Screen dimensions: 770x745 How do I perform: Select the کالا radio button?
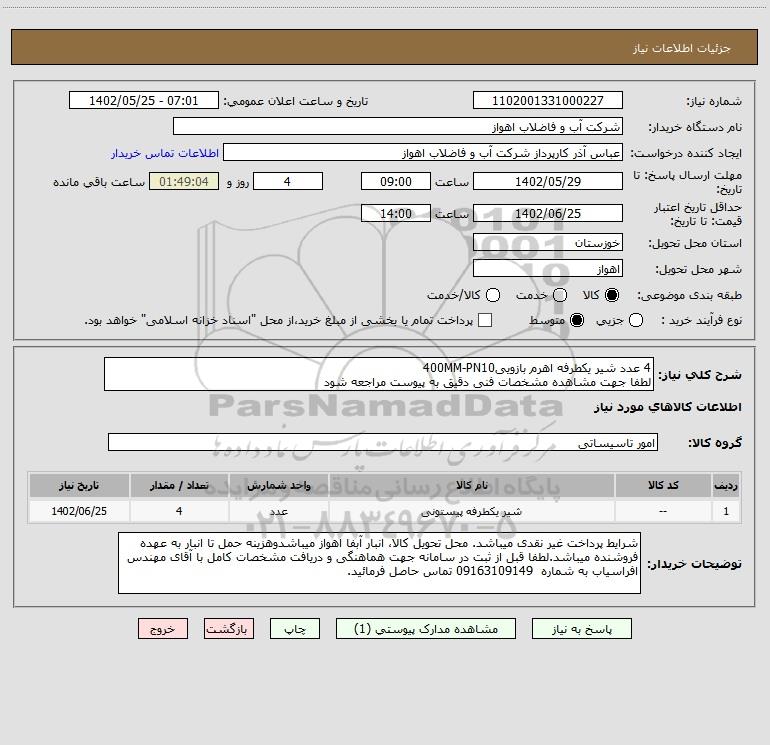pyautogui.click(x=612, y=295)
